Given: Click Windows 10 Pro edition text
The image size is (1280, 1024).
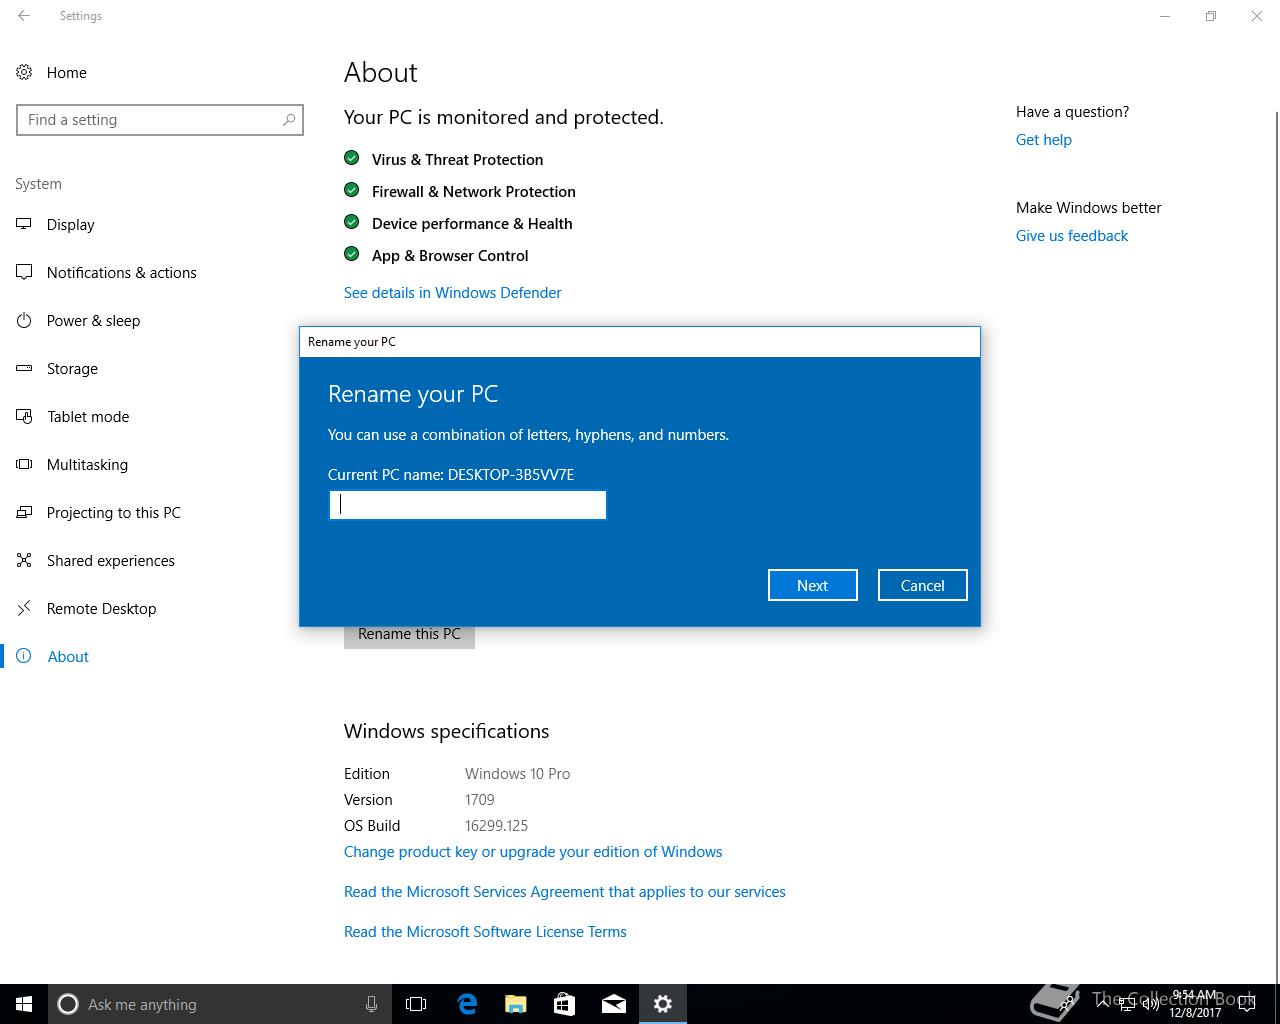Looking at the screenshot, I should tap(517, 774).
